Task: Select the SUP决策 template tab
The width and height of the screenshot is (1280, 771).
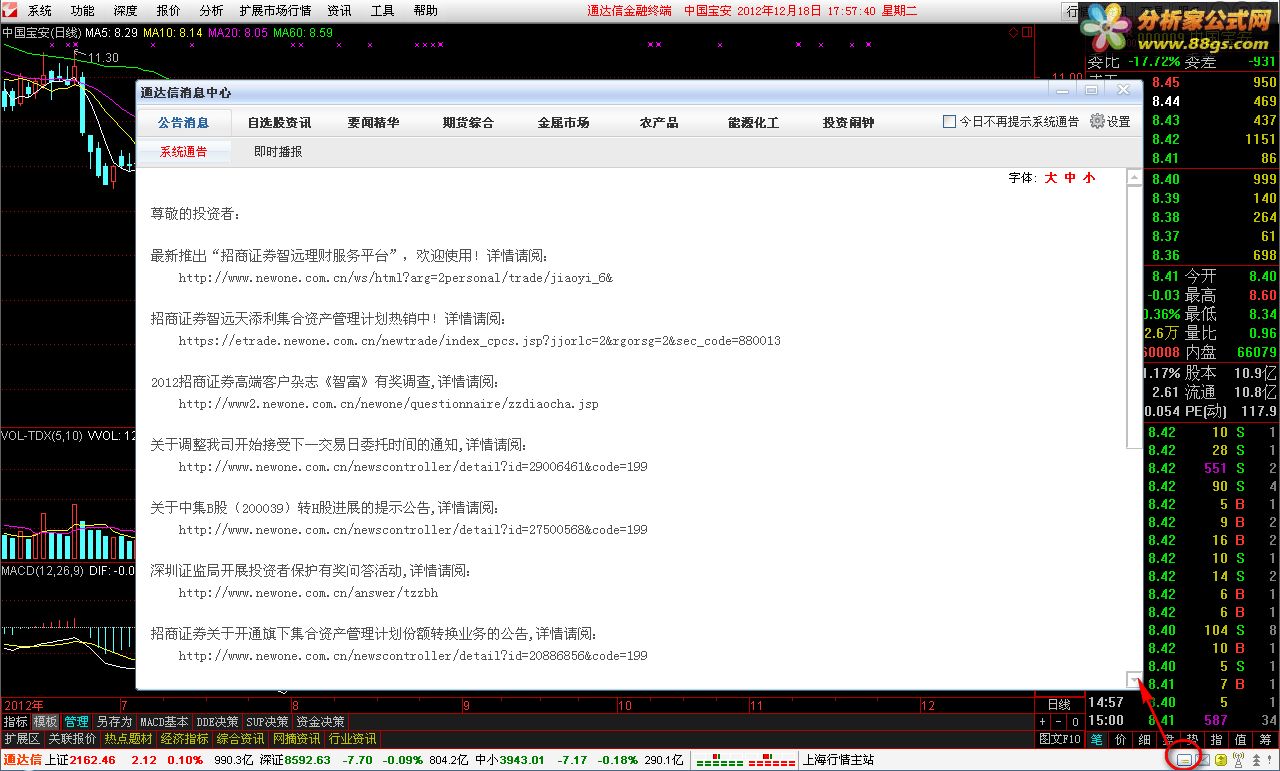Action: coord(267,721)
